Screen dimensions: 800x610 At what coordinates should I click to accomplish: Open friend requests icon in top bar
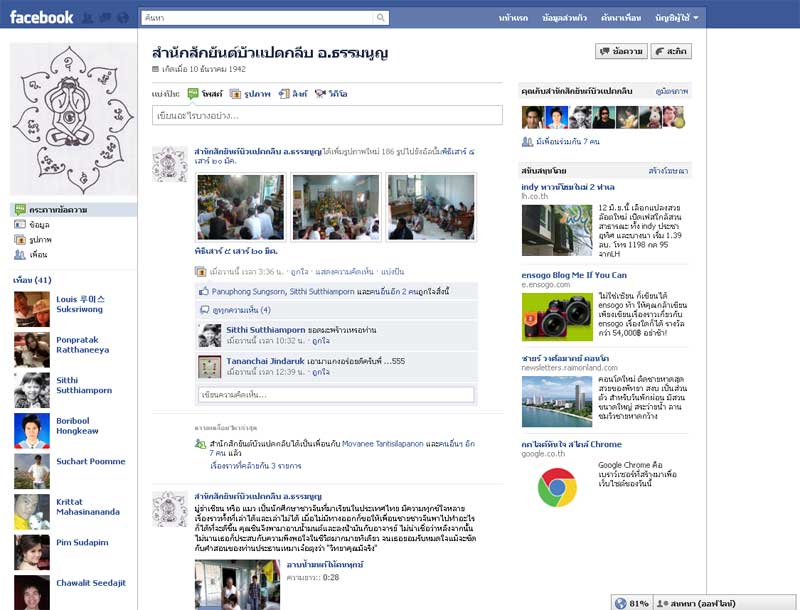tap(88, 18)
